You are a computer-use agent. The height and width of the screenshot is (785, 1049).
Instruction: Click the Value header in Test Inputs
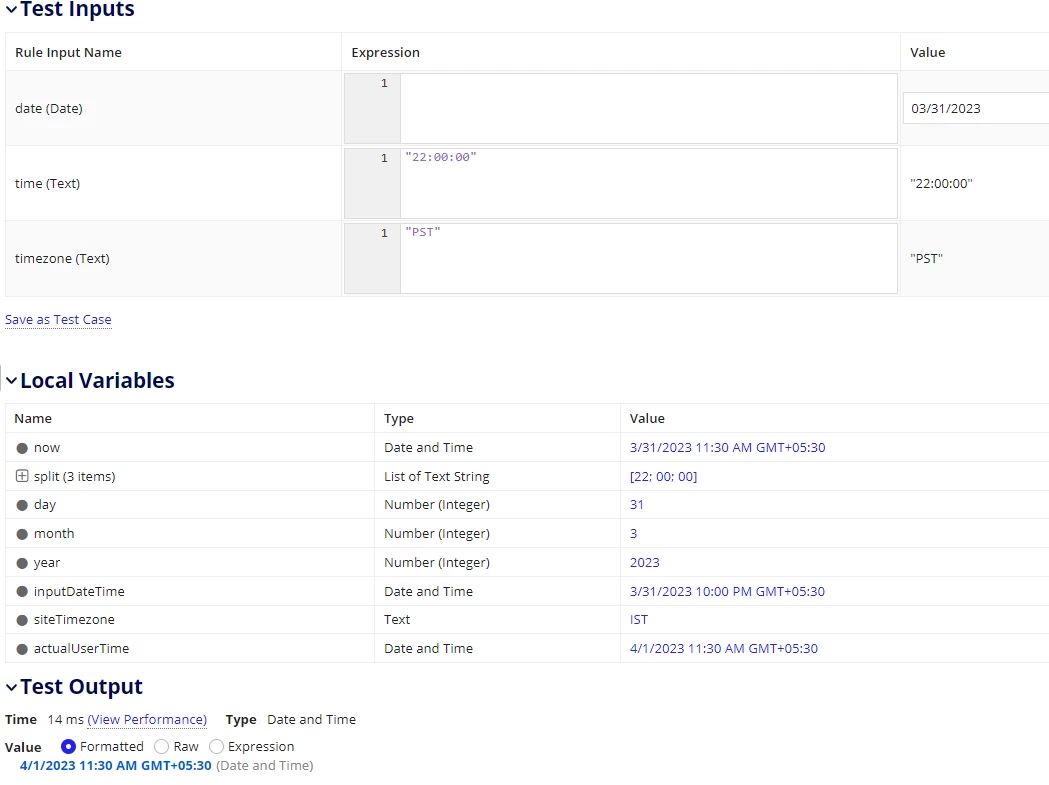[927, 52]
